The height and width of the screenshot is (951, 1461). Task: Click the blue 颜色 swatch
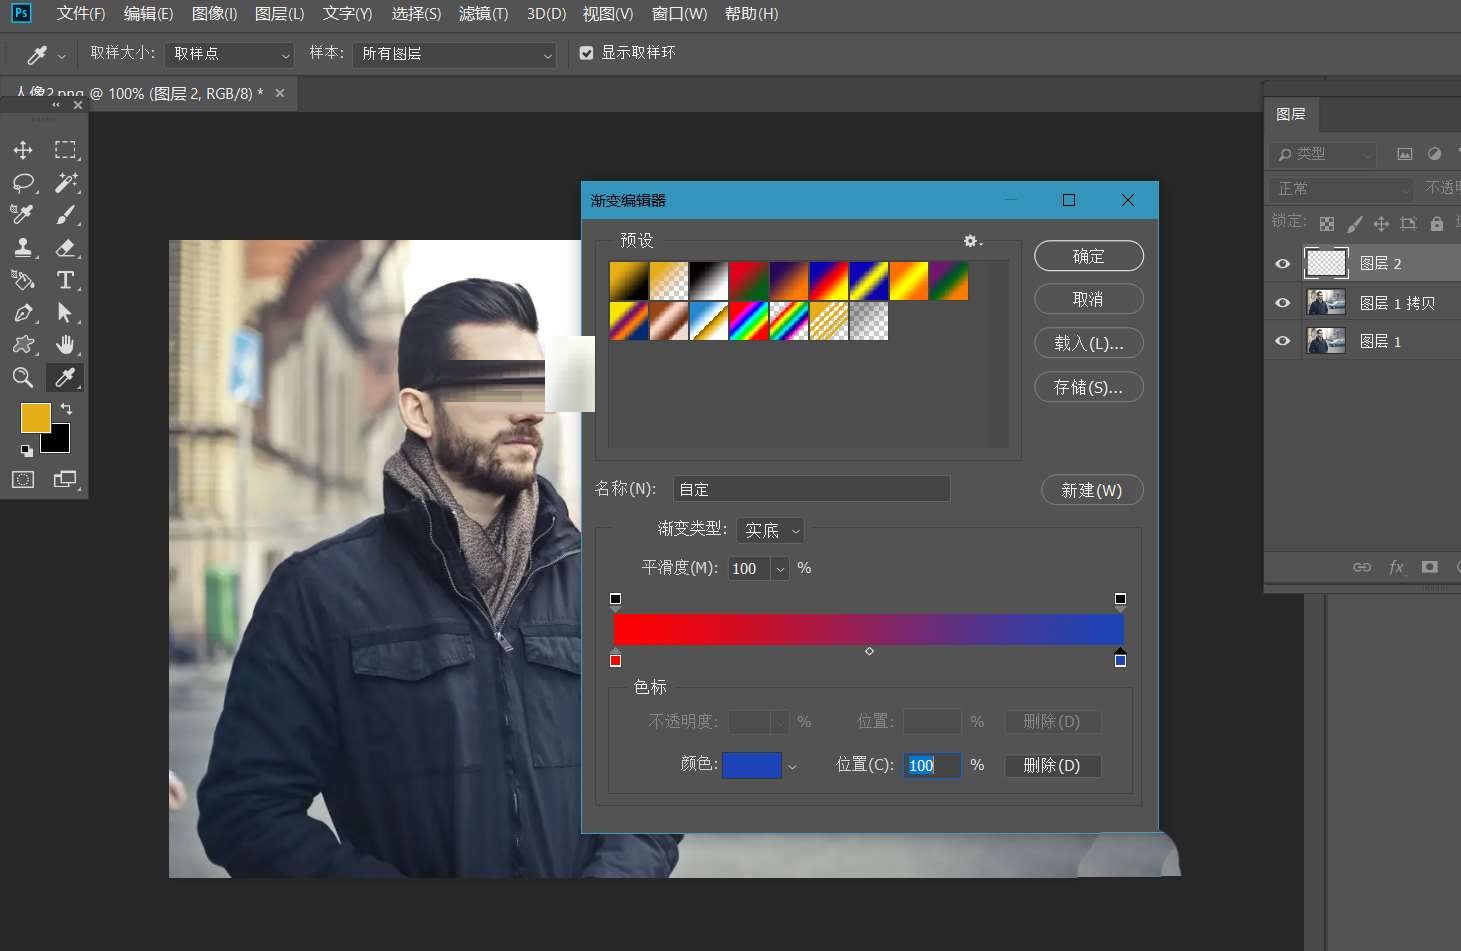pyautogui.click(x=751, y=765)
